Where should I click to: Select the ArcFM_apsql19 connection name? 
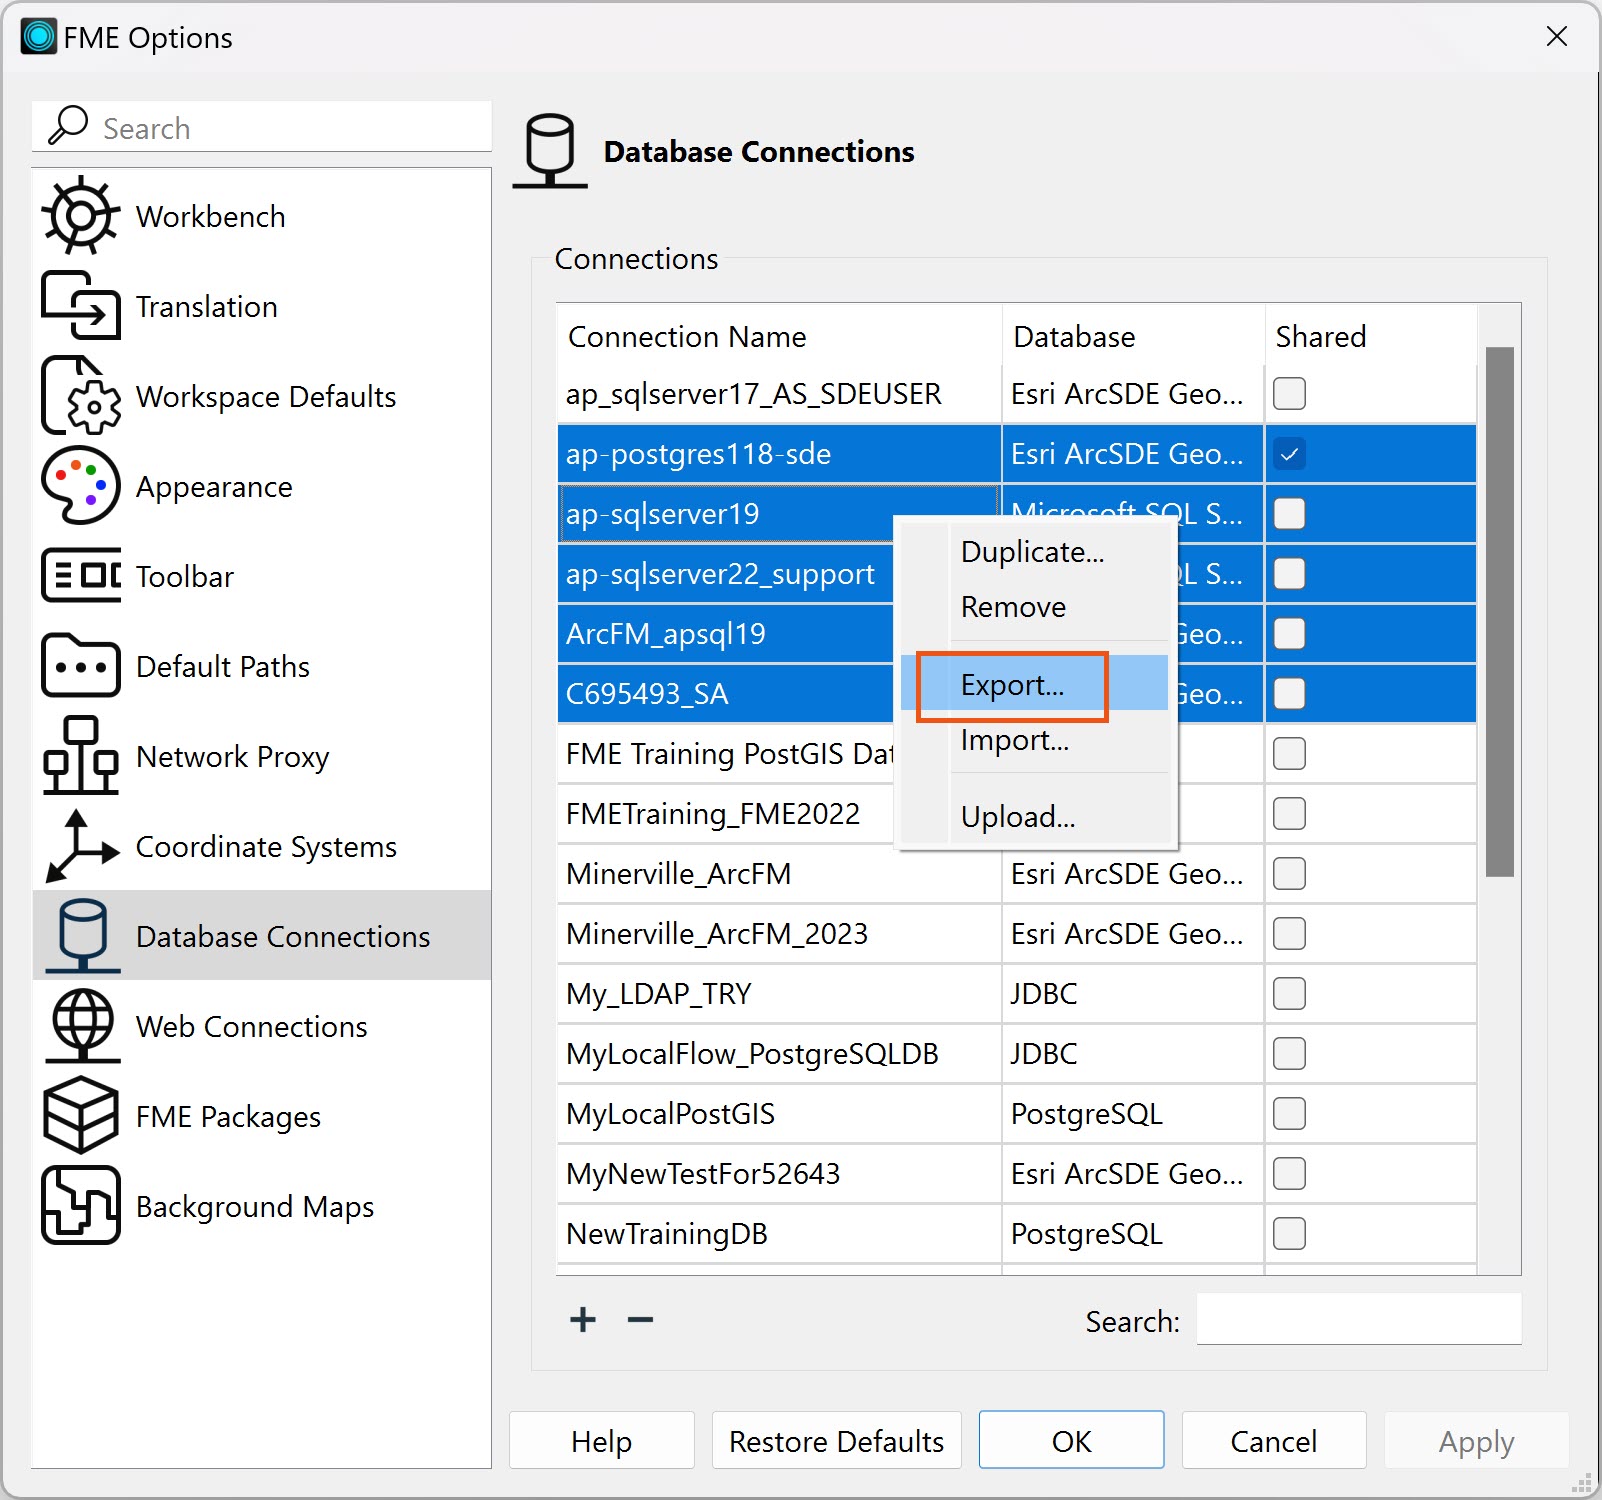point(666,634)
